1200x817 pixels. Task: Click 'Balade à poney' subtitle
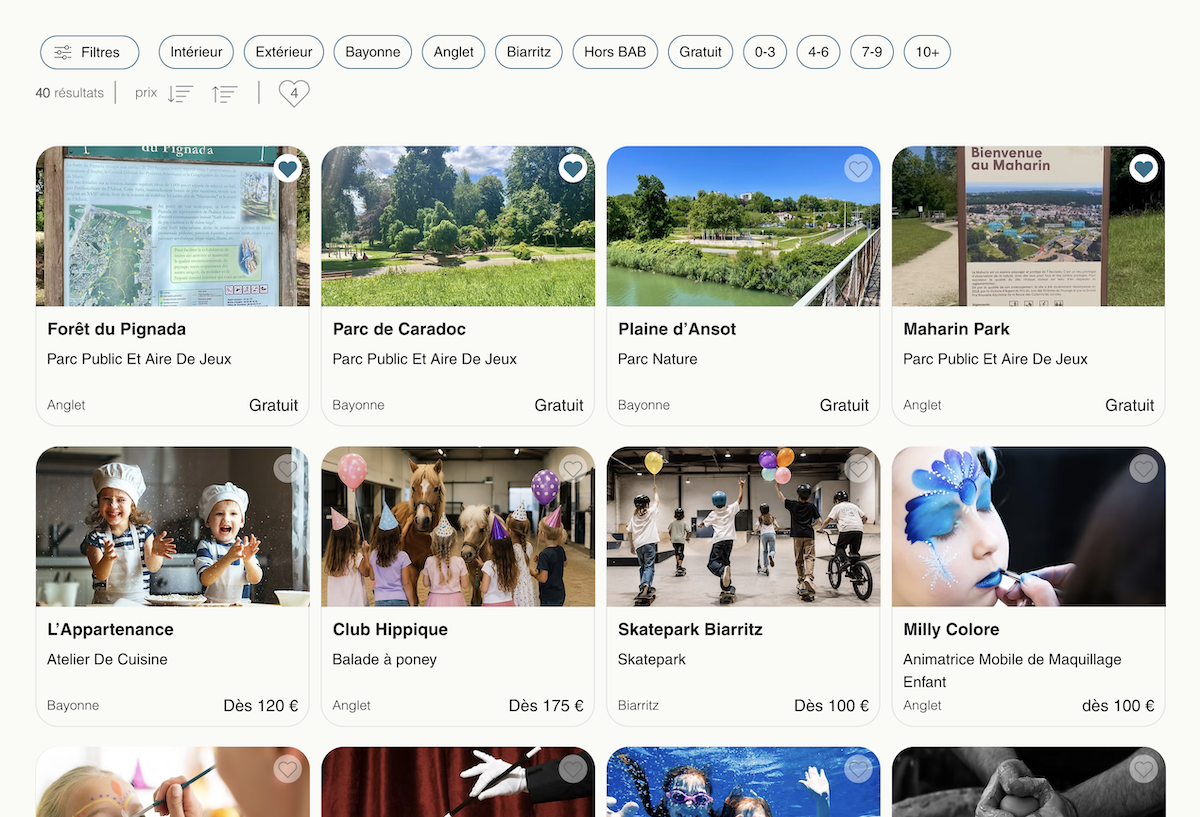point(385,659)
